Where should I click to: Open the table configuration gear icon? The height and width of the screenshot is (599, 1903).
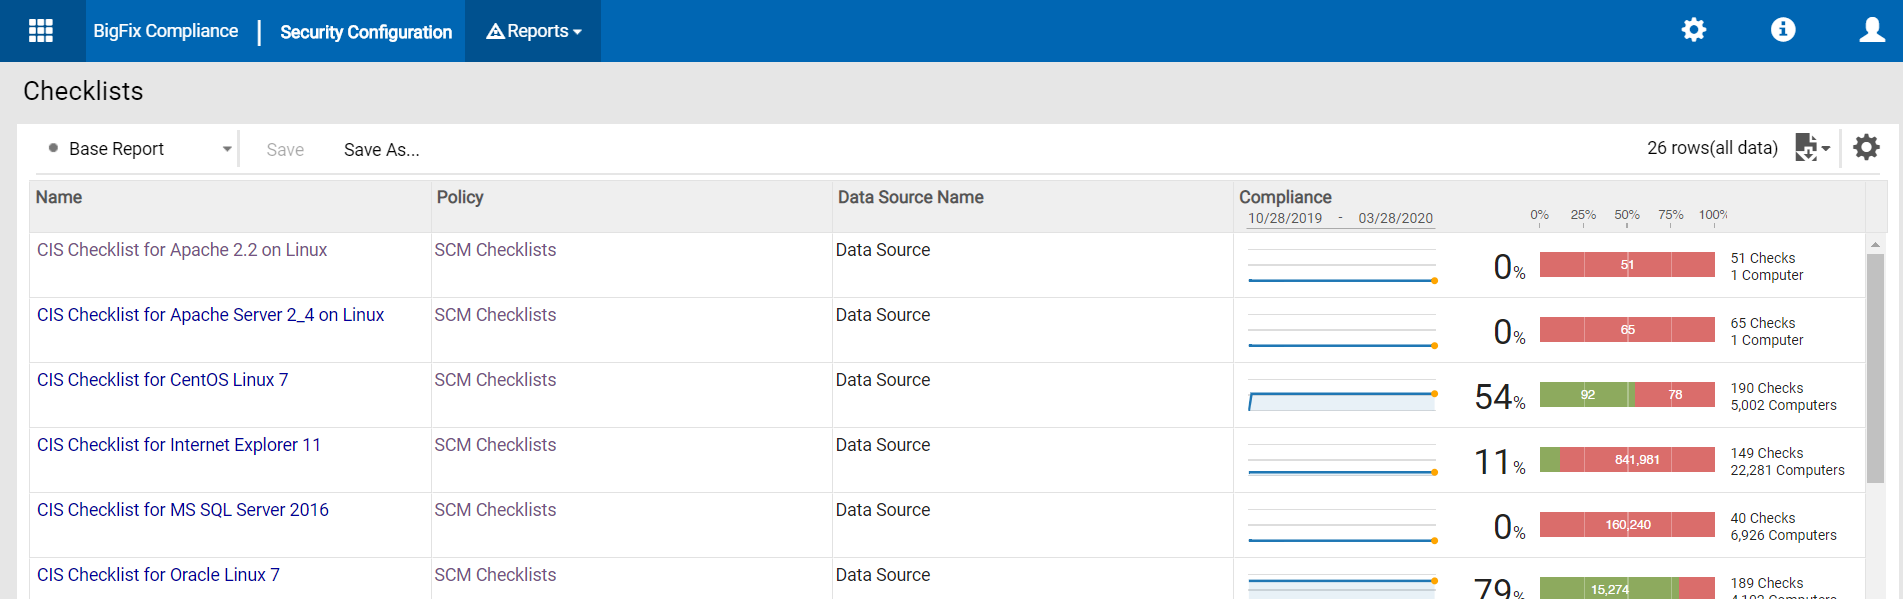(x=1866, y=148)
